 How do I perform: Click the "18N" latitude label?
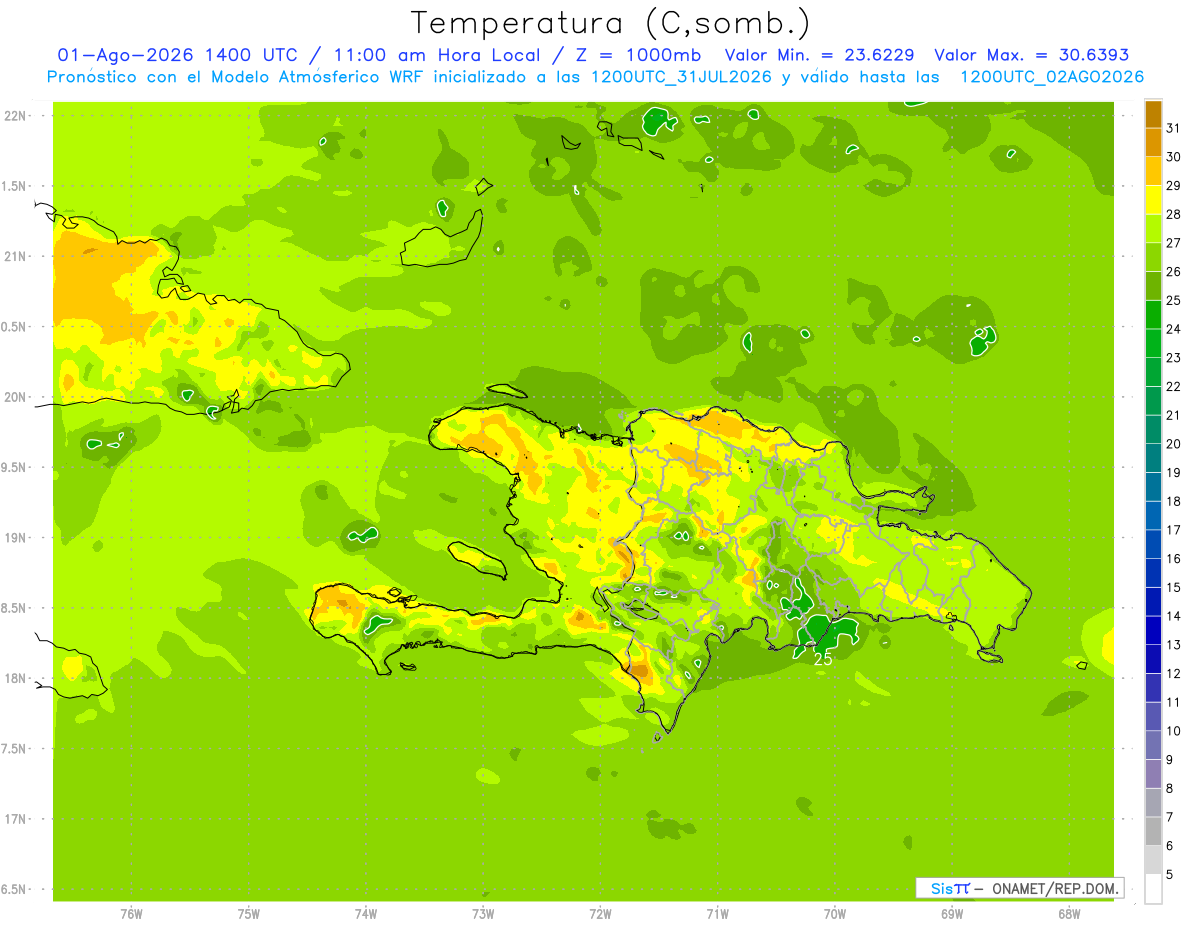click(x=14, y=678)
